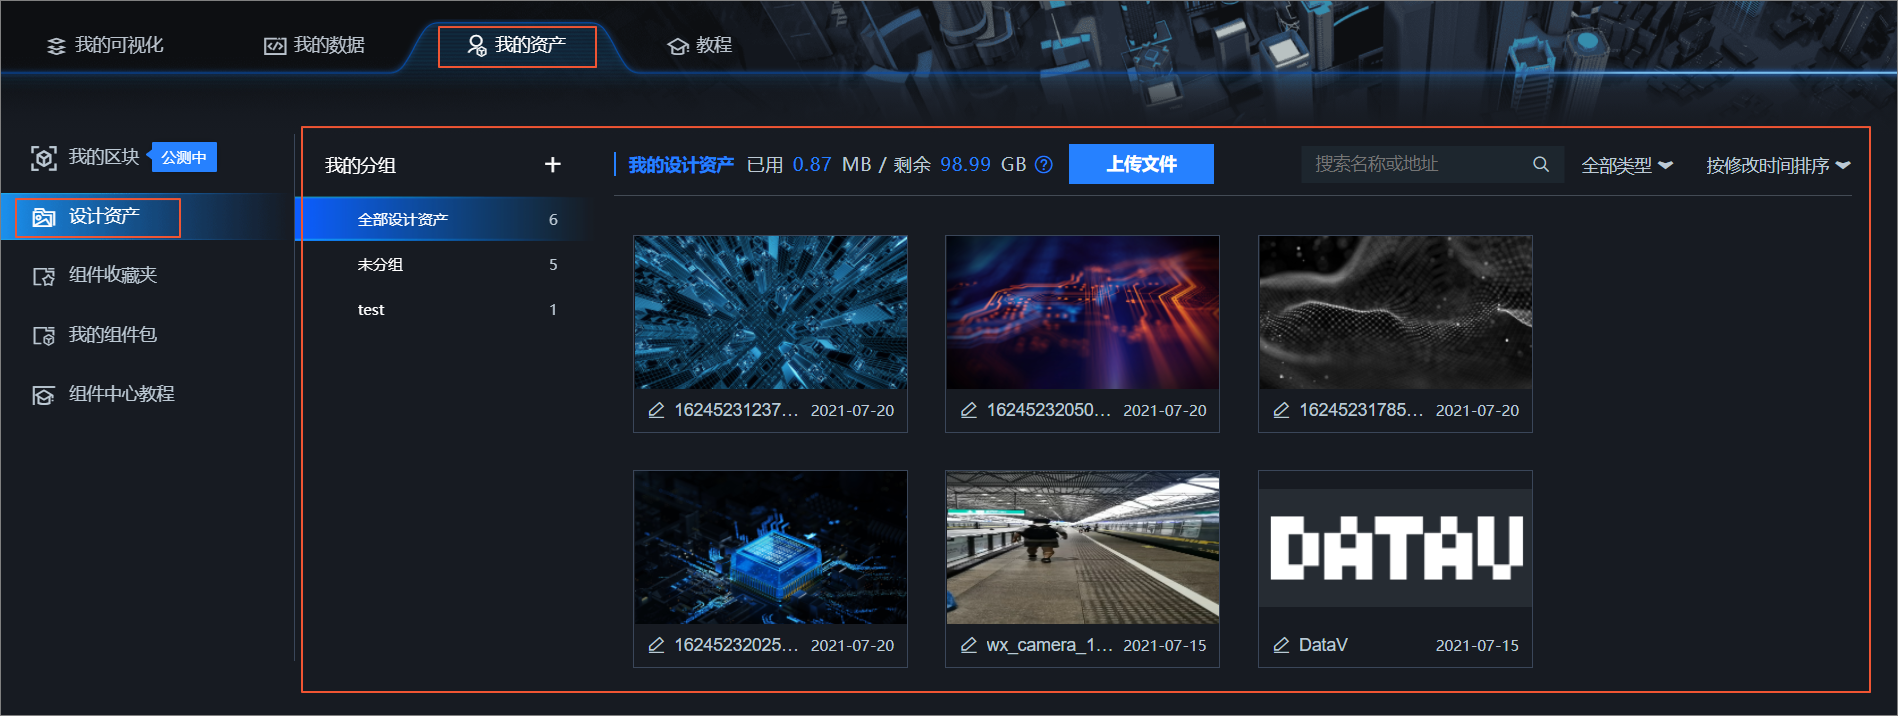Rename asset 16245232025 with its pencil icon
Screen dimensions: 1898x716
656,645
